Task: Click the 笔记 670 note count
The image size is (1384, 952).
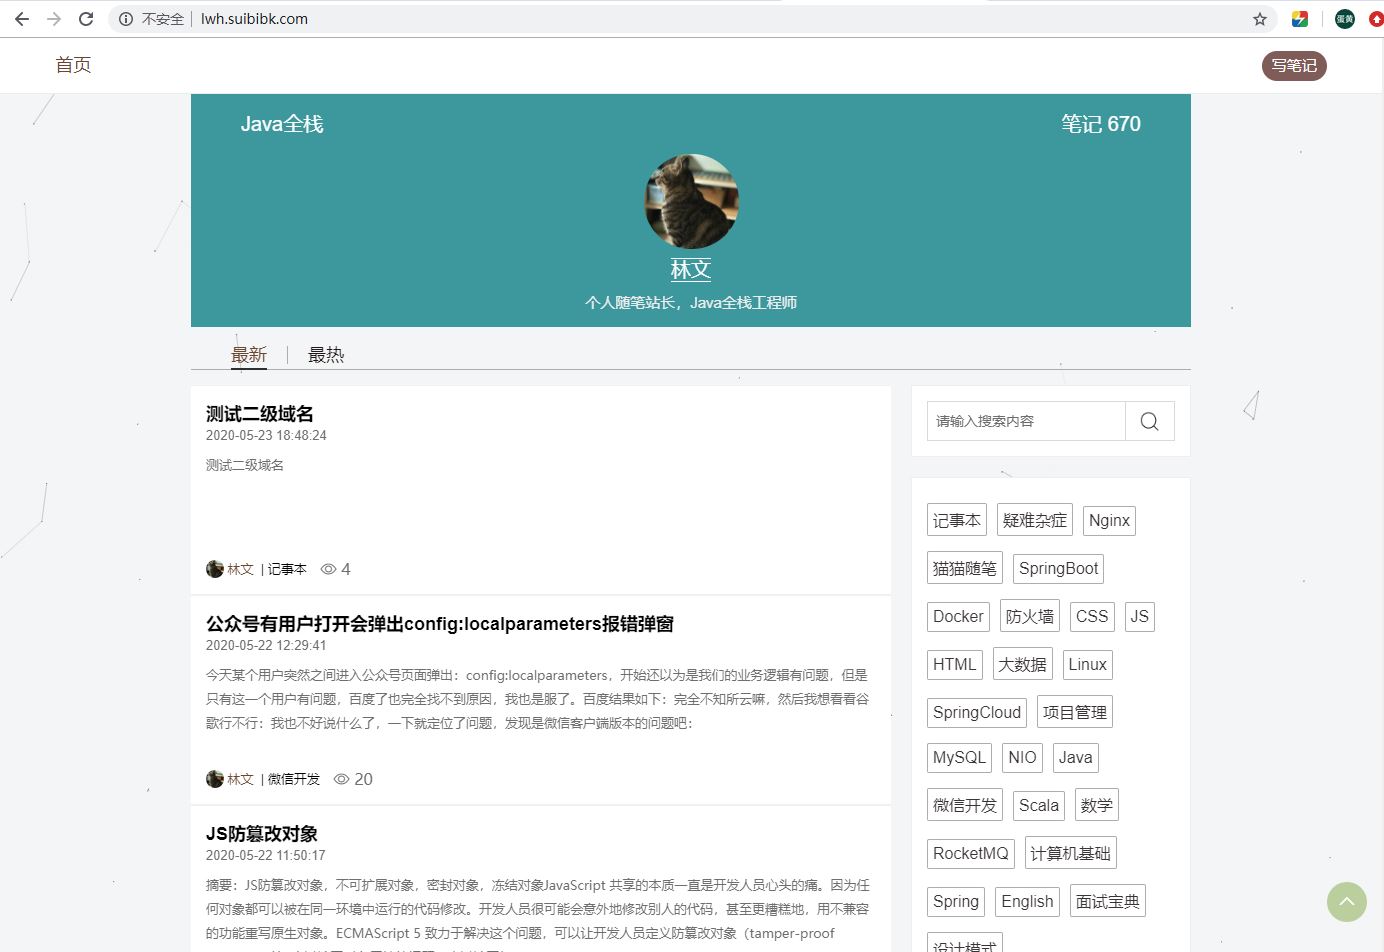Action: click(1101, 124)
